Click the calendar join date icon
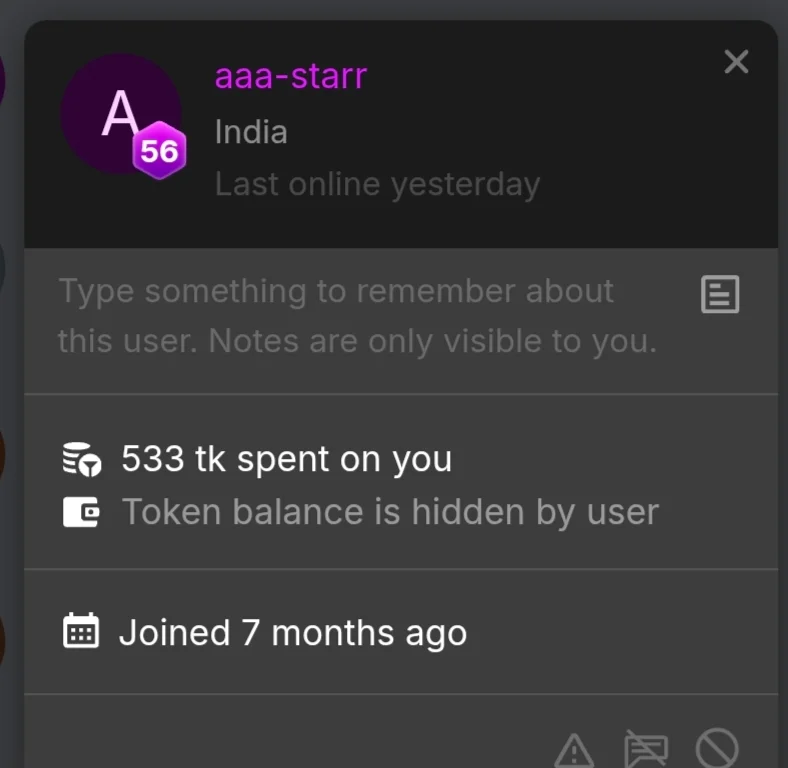 pyautogui.click(x=81, y=631)
